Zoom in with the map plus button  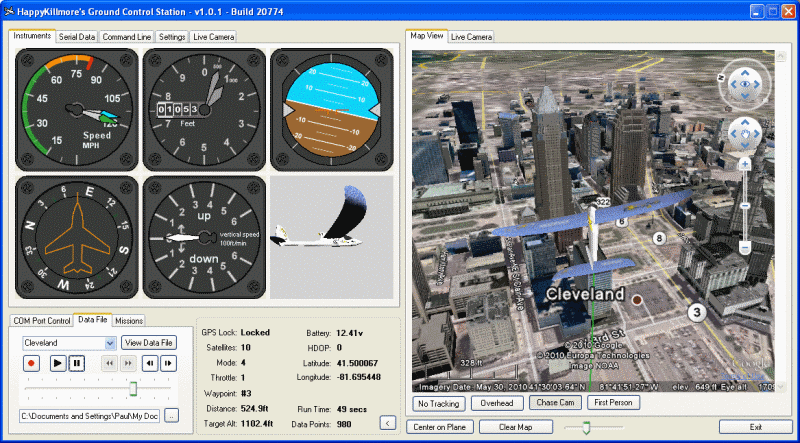pyautogui.click(x=745, y=164)
